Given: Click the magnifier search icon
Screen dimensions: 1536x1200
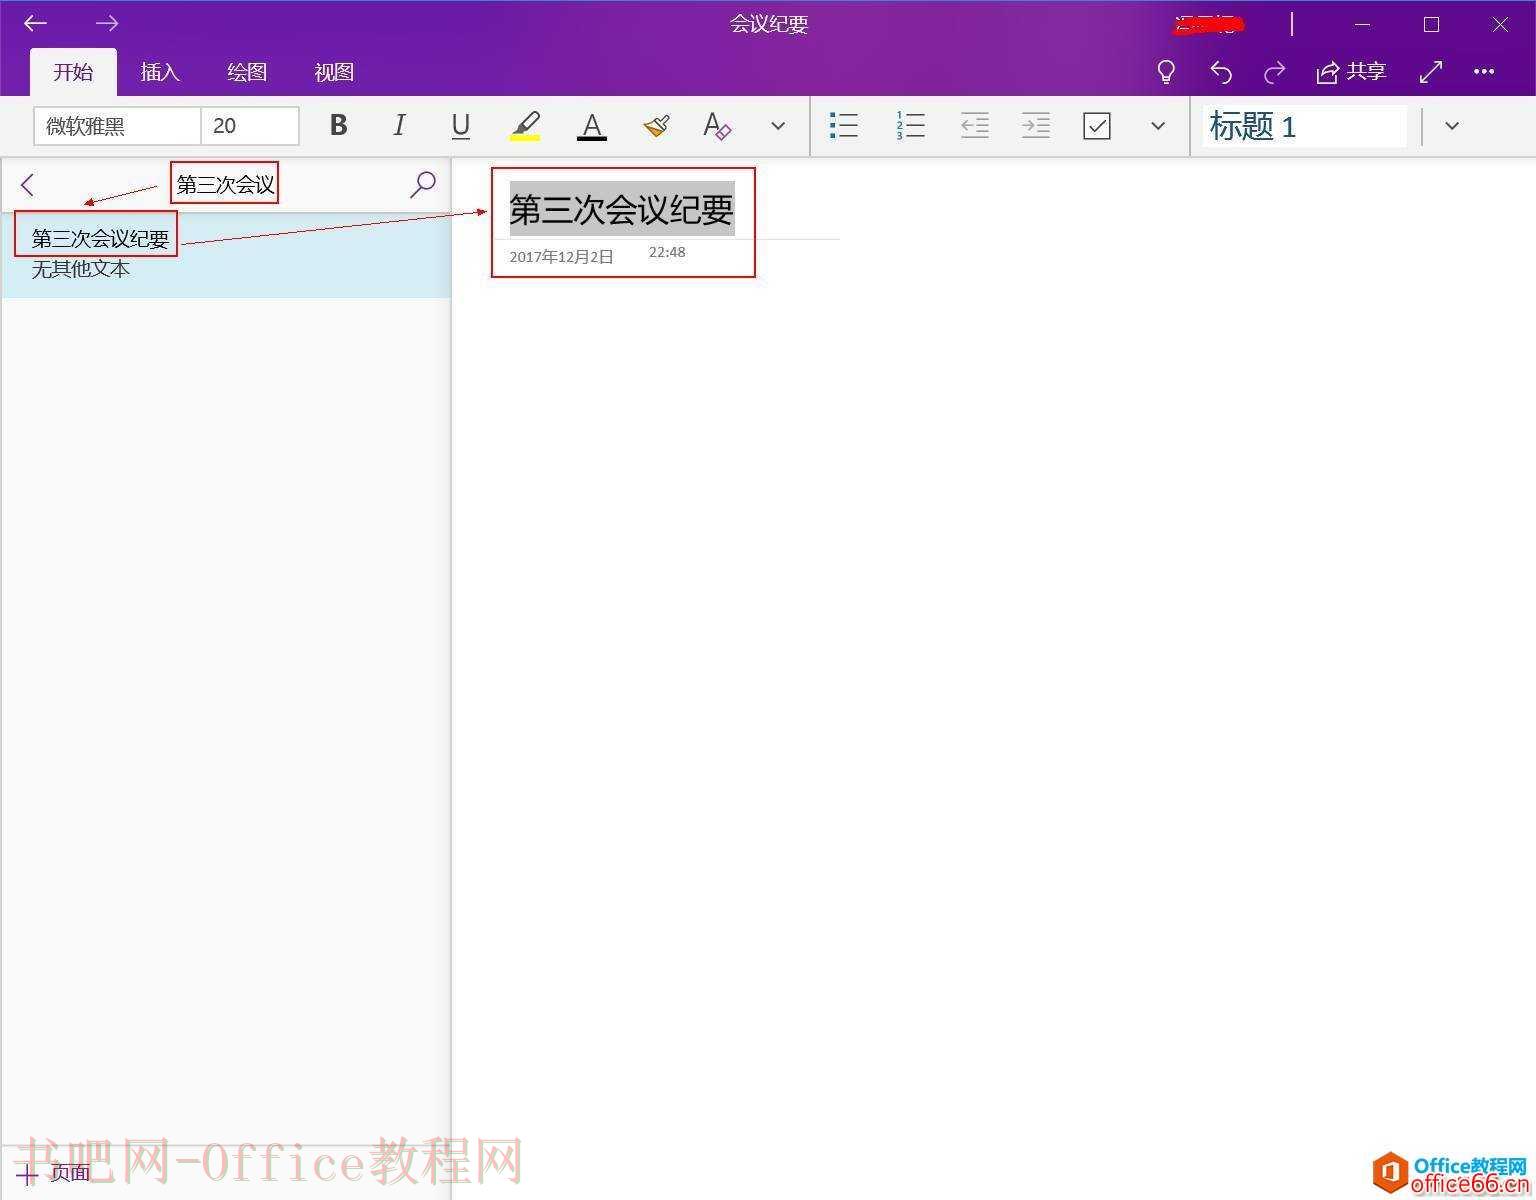Looking at the screenshot, I should [x=423, y=184].
